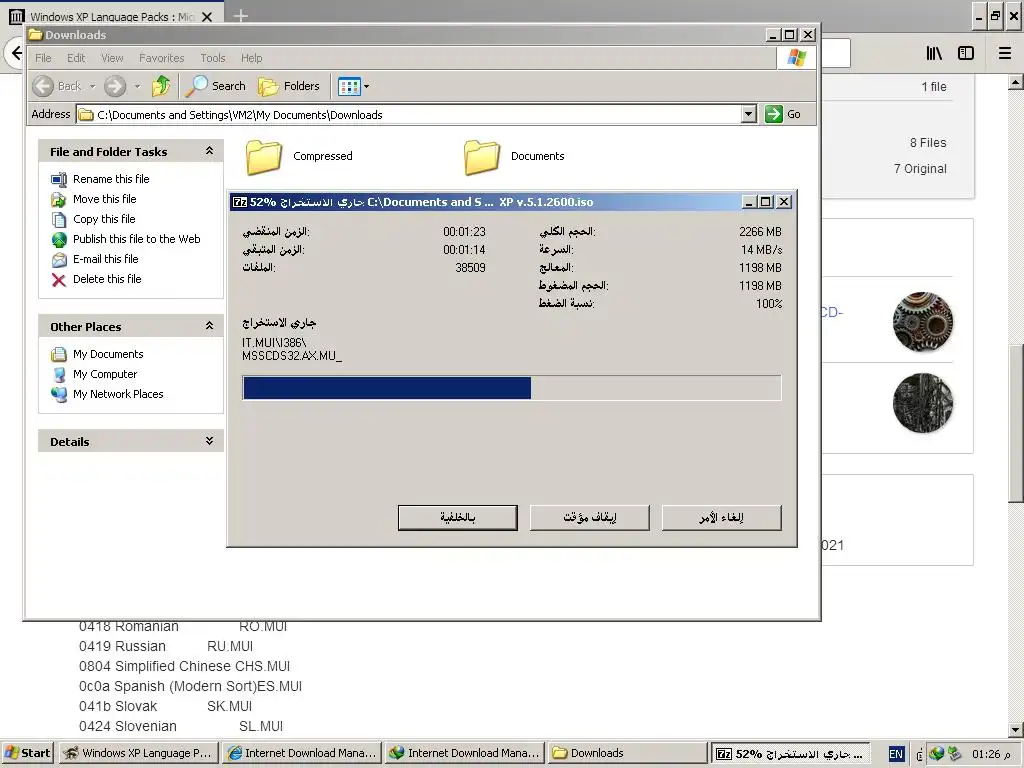Click the dark circular thumbnail on webpage

[x=923, y=403]
